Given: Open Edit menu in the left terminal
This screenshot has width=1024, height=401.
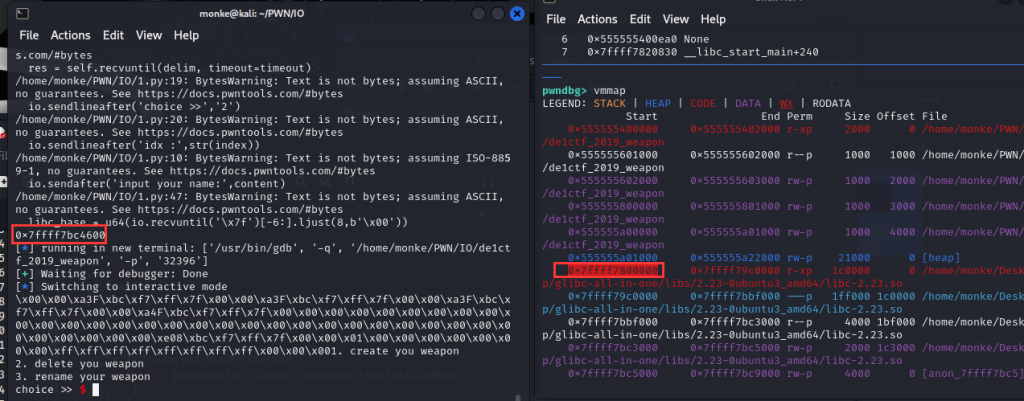Looking at the screenshot, I should [x=121, y=35].
